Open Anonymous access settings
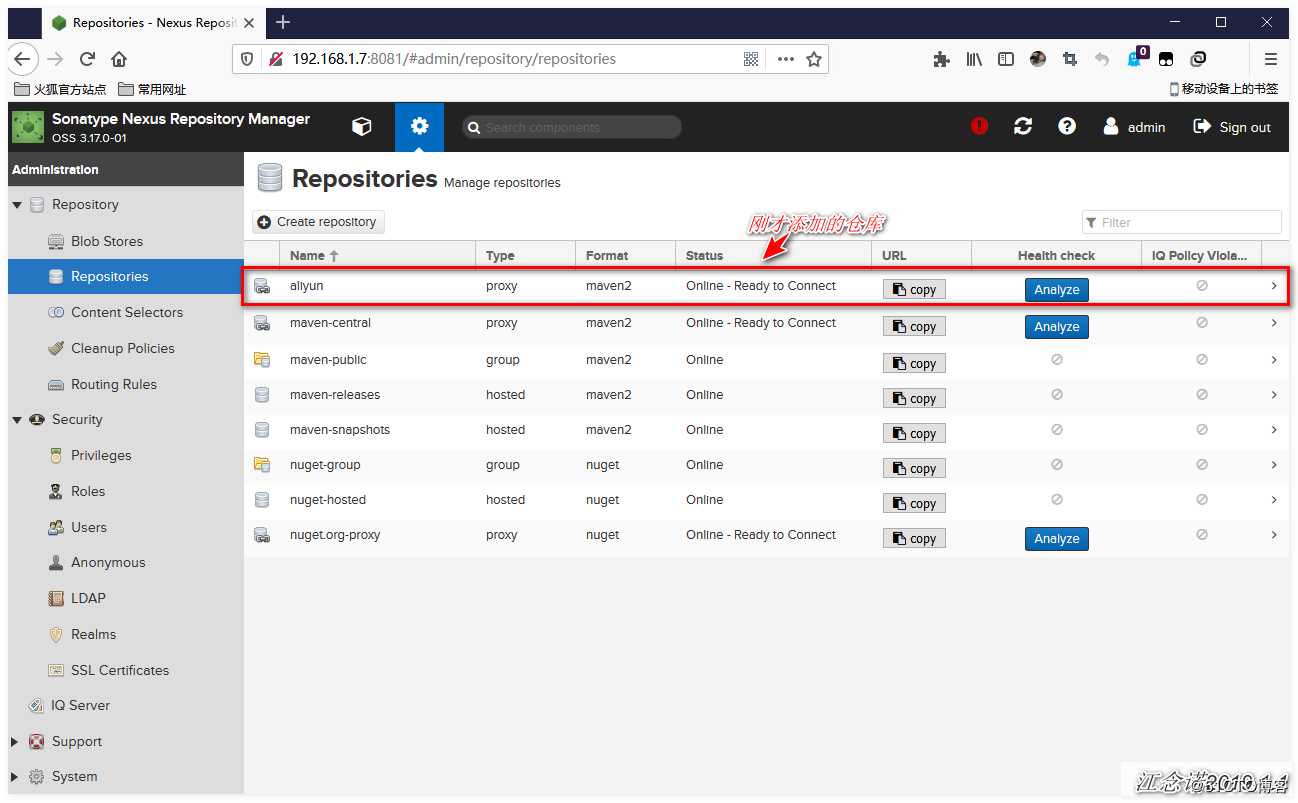The image size is (1298, 803). click(107, 562)
